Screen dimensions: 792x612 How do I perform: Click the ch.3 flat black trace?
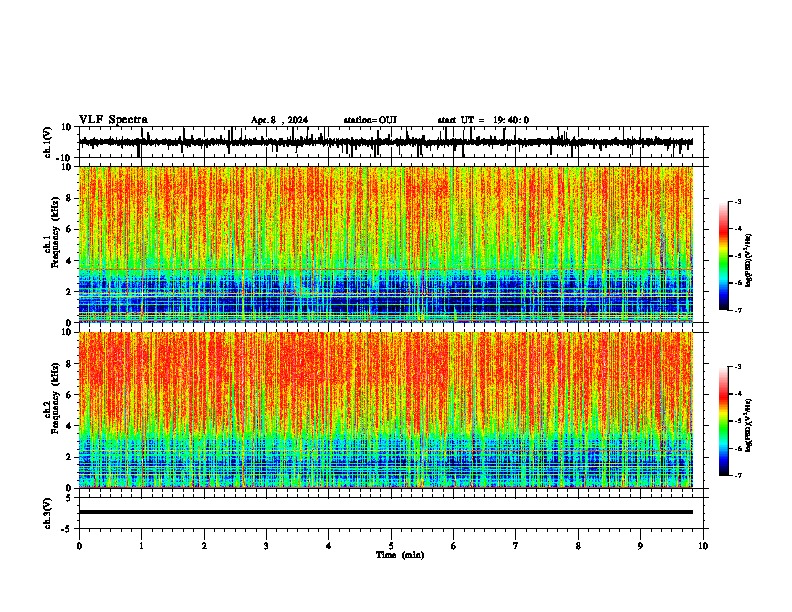[386, 512]
